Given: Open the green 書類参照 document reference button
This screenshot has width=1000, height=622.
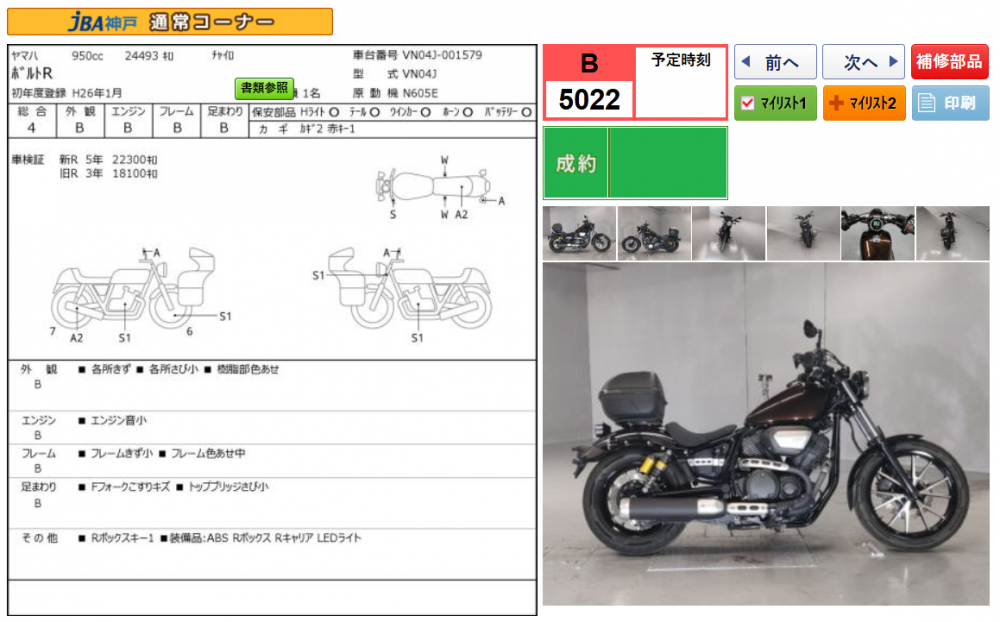Looking at the screenshot, I should [x=264, y=88].
